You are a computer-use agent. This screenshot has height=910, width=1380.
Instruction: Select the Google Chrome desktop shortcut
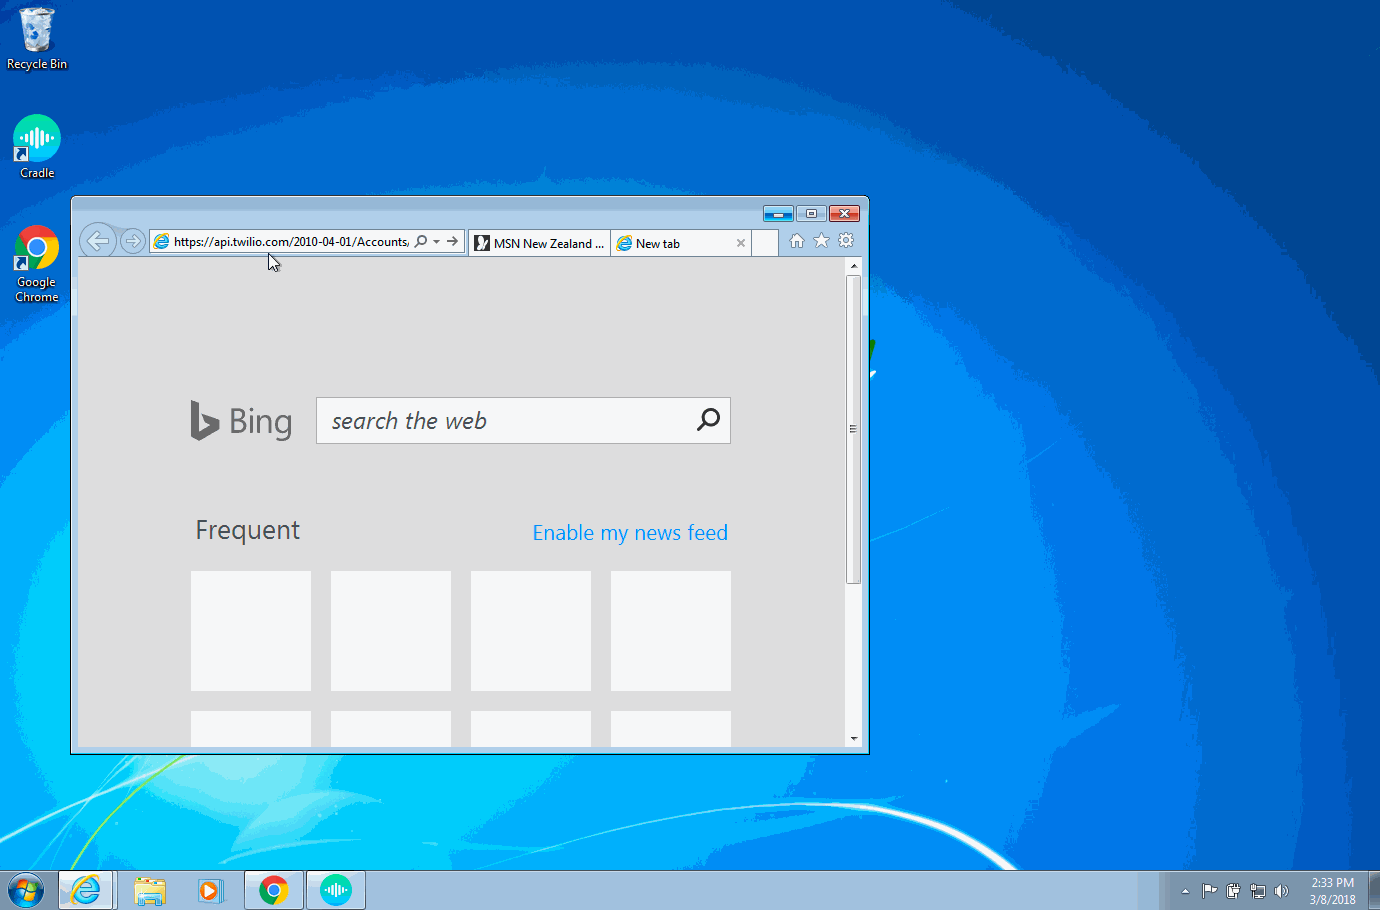[37, 264]
